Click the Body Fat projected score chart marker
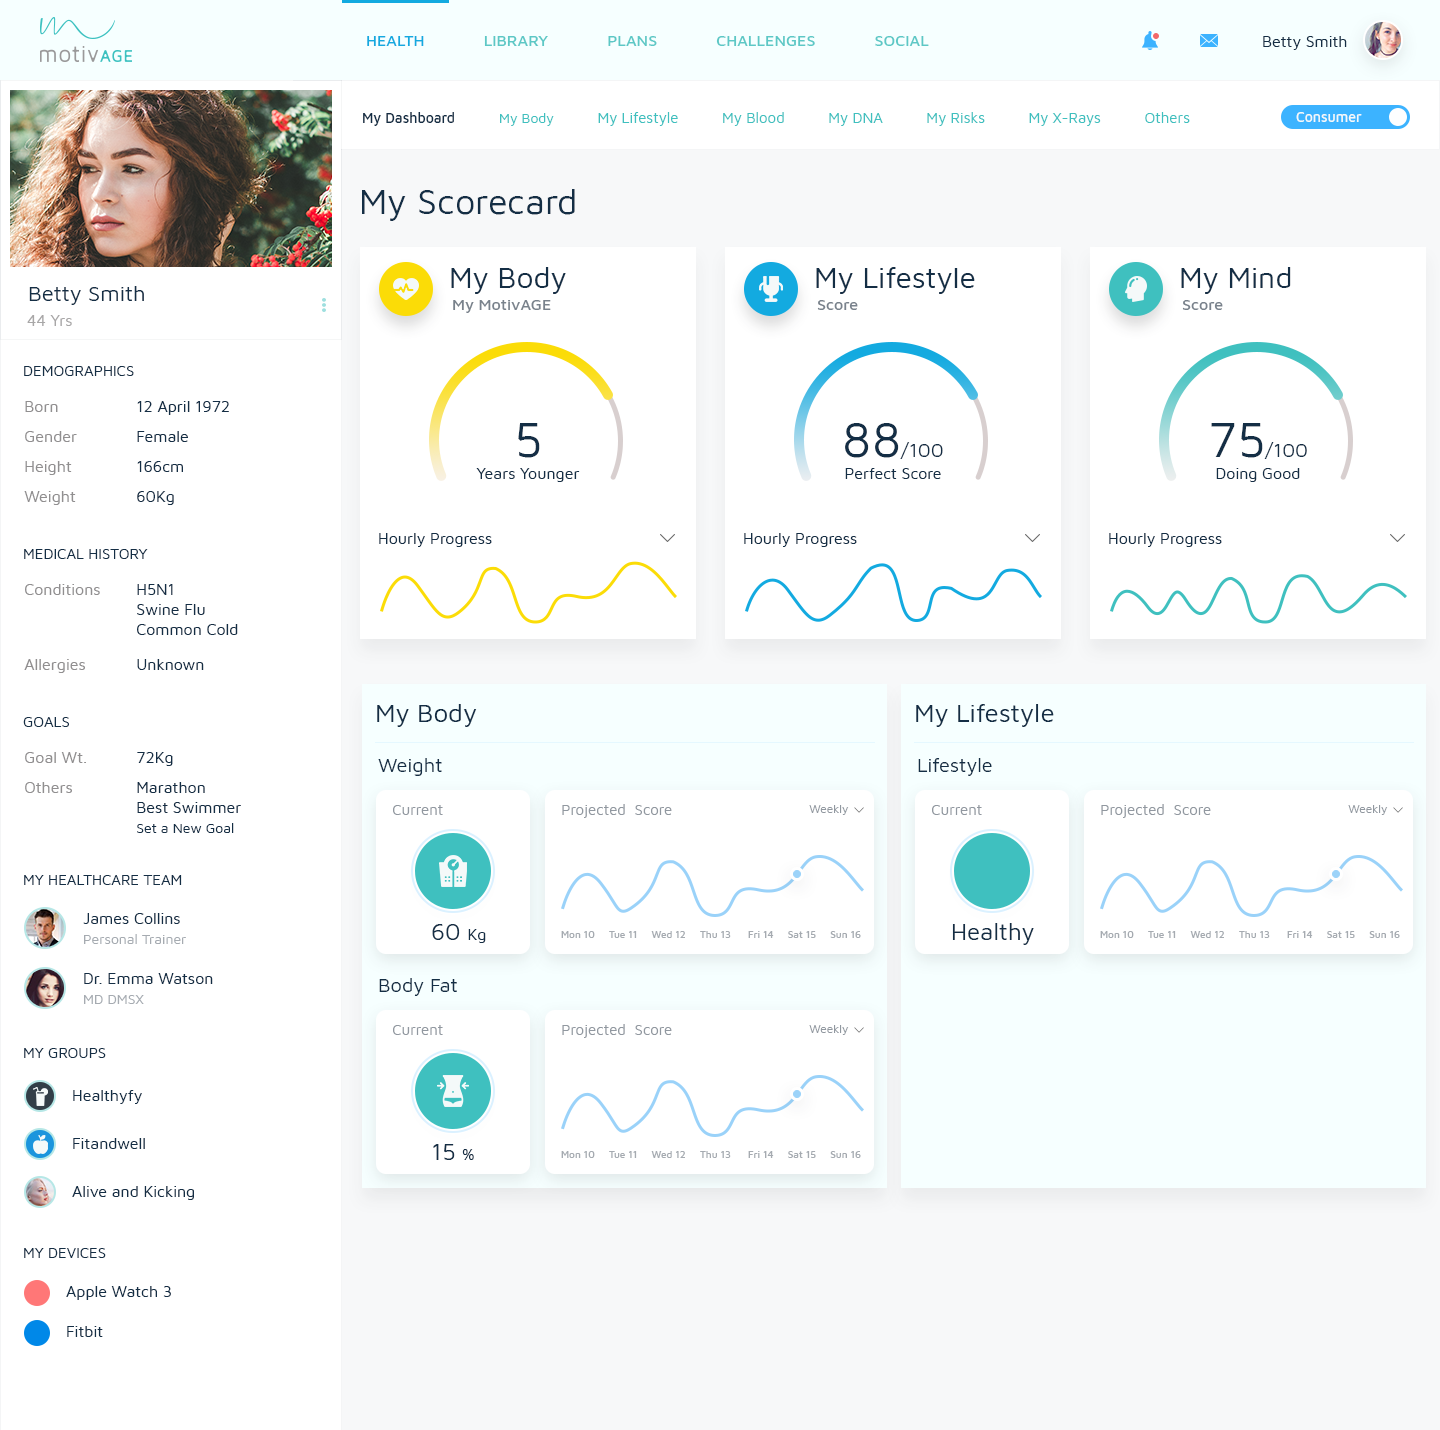Screen dimensions: 1440x1430 [x=797, y=1094]
